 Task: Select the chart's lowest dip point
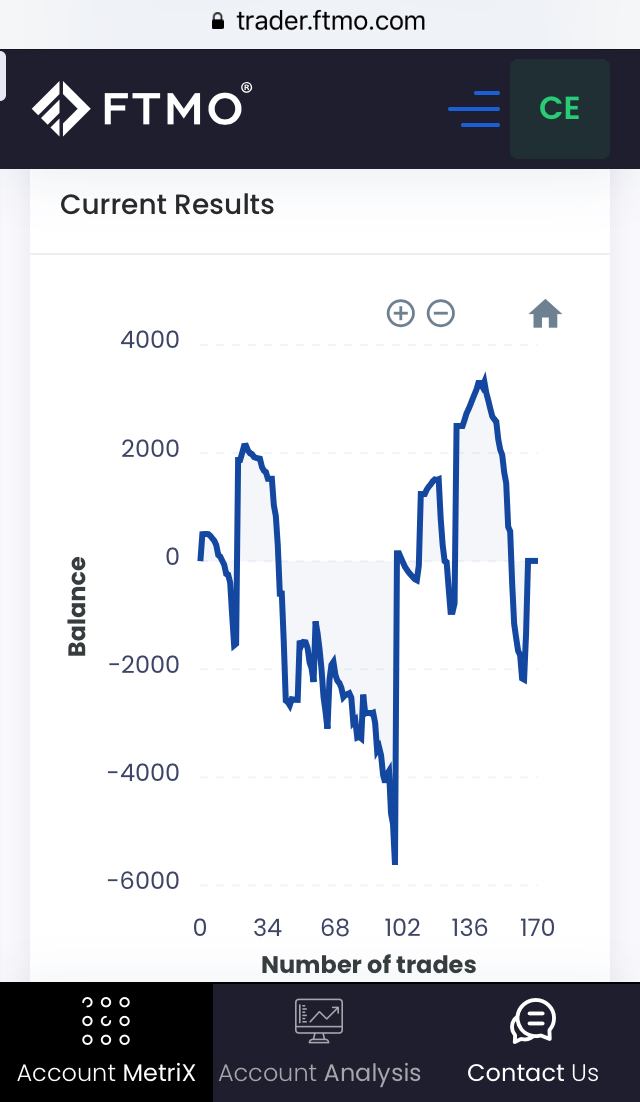pos(395,862)
